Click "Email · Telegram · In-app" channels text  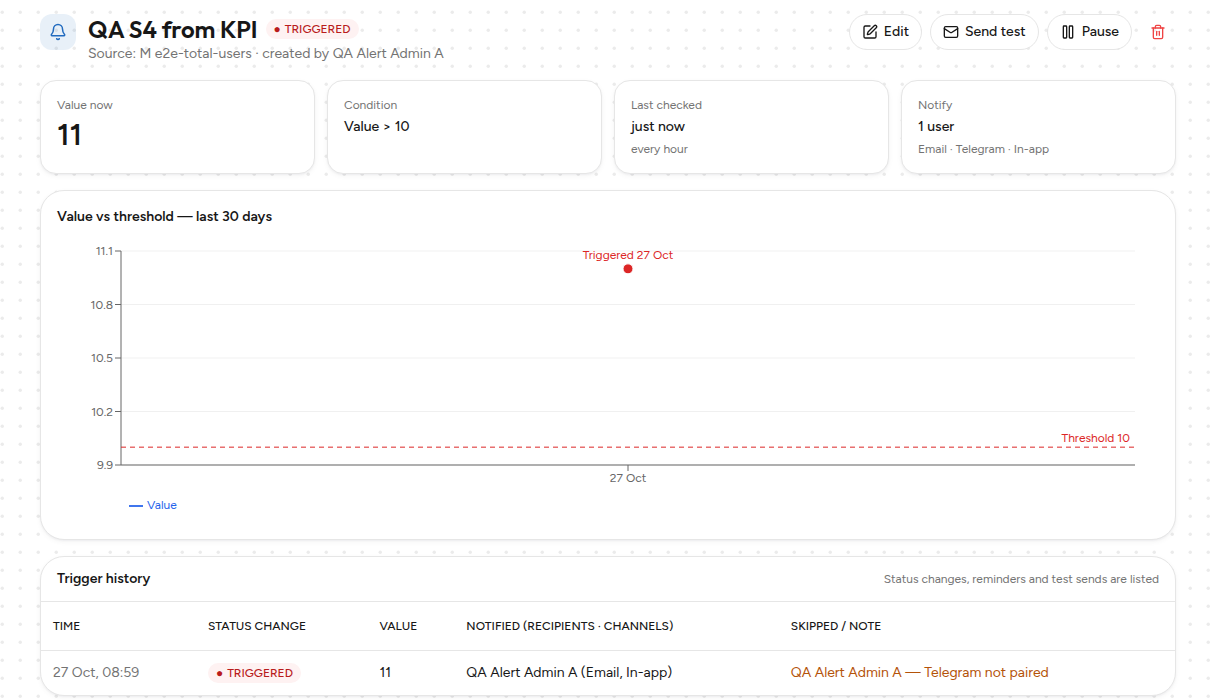(x=983, y=149)
